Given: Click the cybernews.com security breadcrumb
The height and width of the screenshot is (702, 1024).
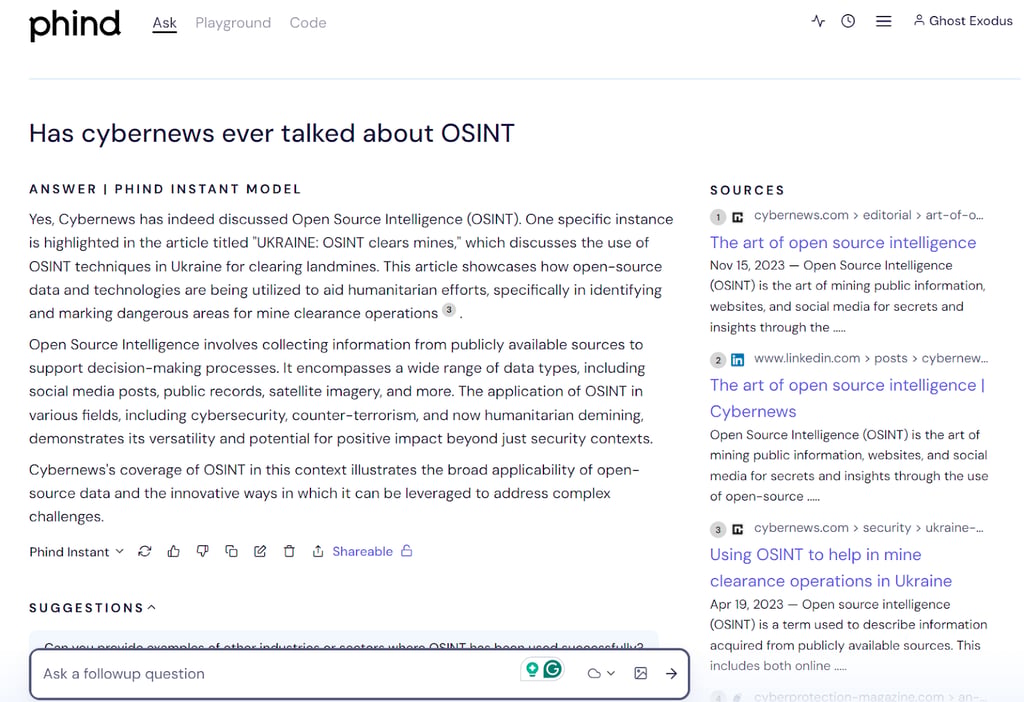Looking at the screenshot, I should click(x=869, y=528).
